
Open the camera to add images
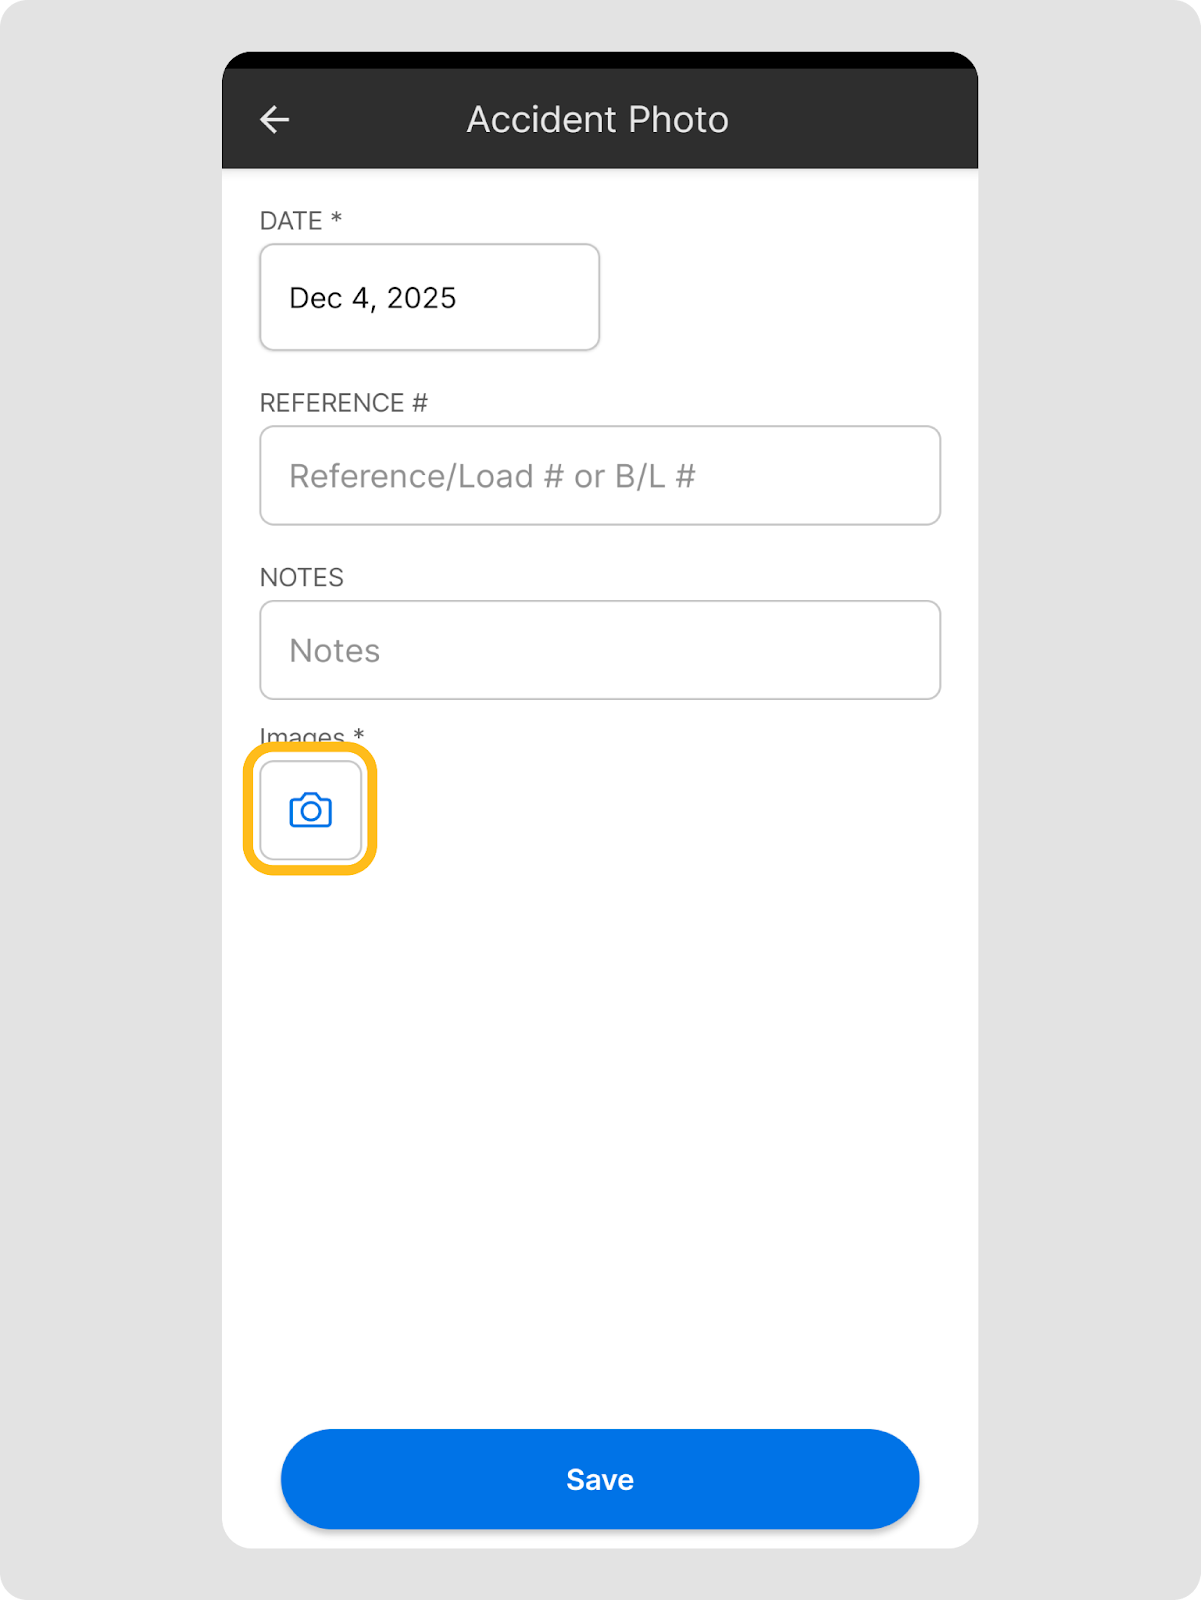(x=310, y=810)
